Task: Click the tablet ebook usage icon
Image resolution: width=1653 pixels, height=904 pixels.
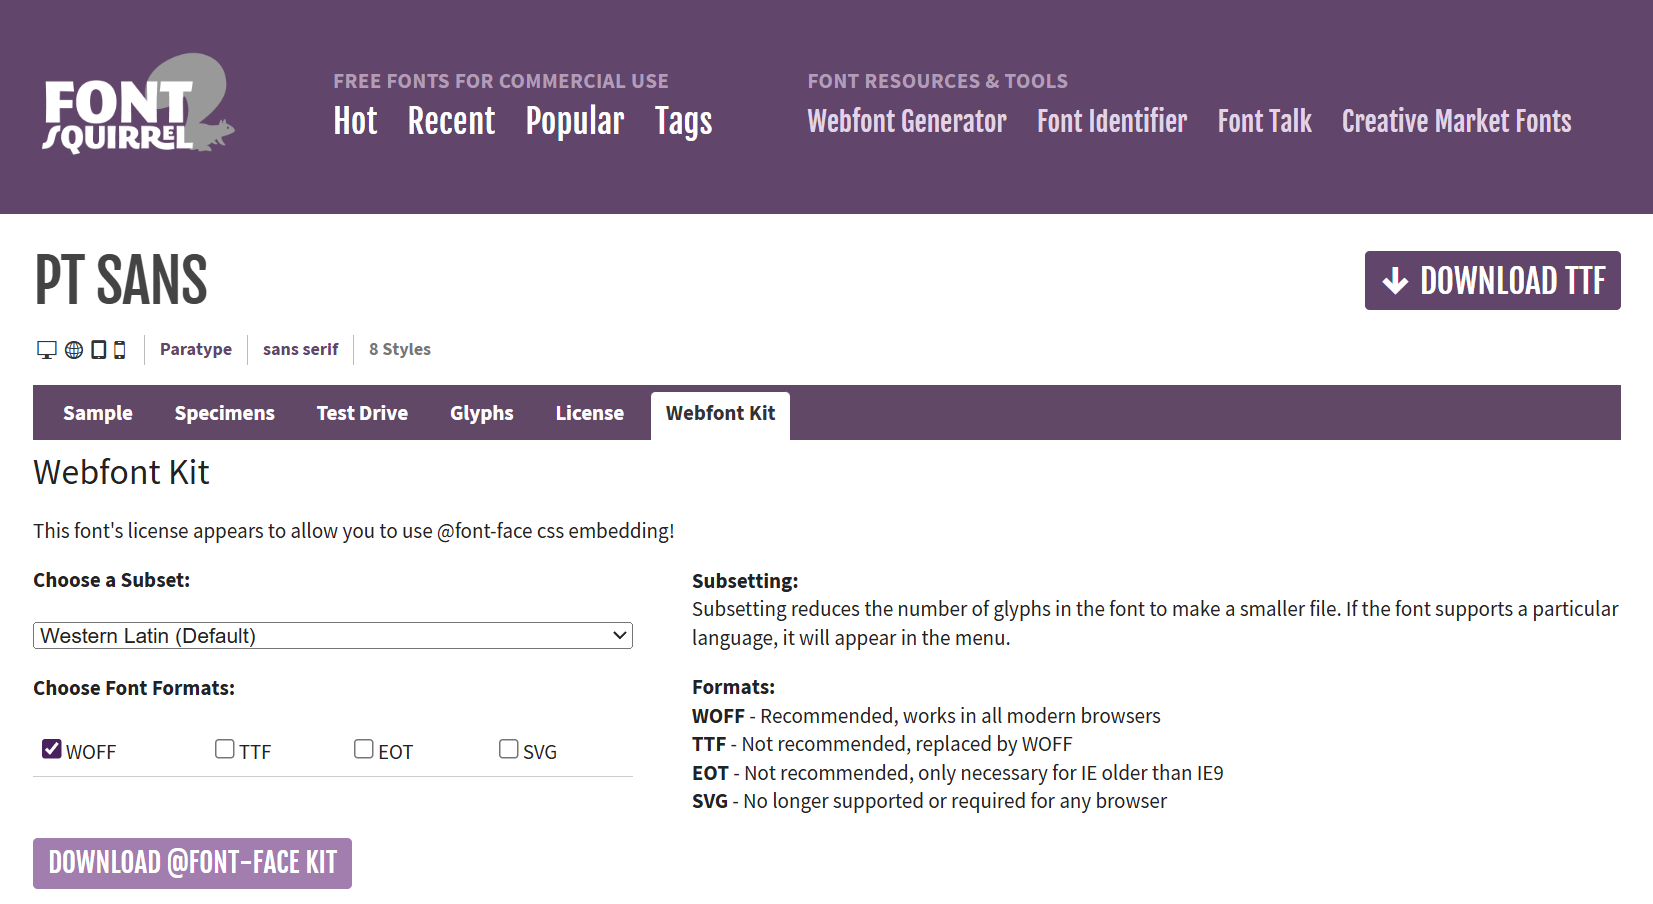Action: click(99, 350)
